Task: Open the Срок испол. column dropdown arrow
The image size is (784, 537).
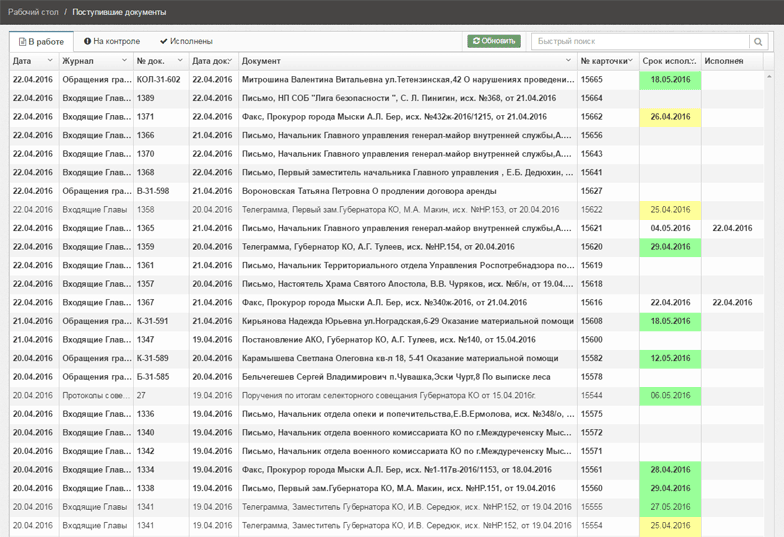Action: 694,60
